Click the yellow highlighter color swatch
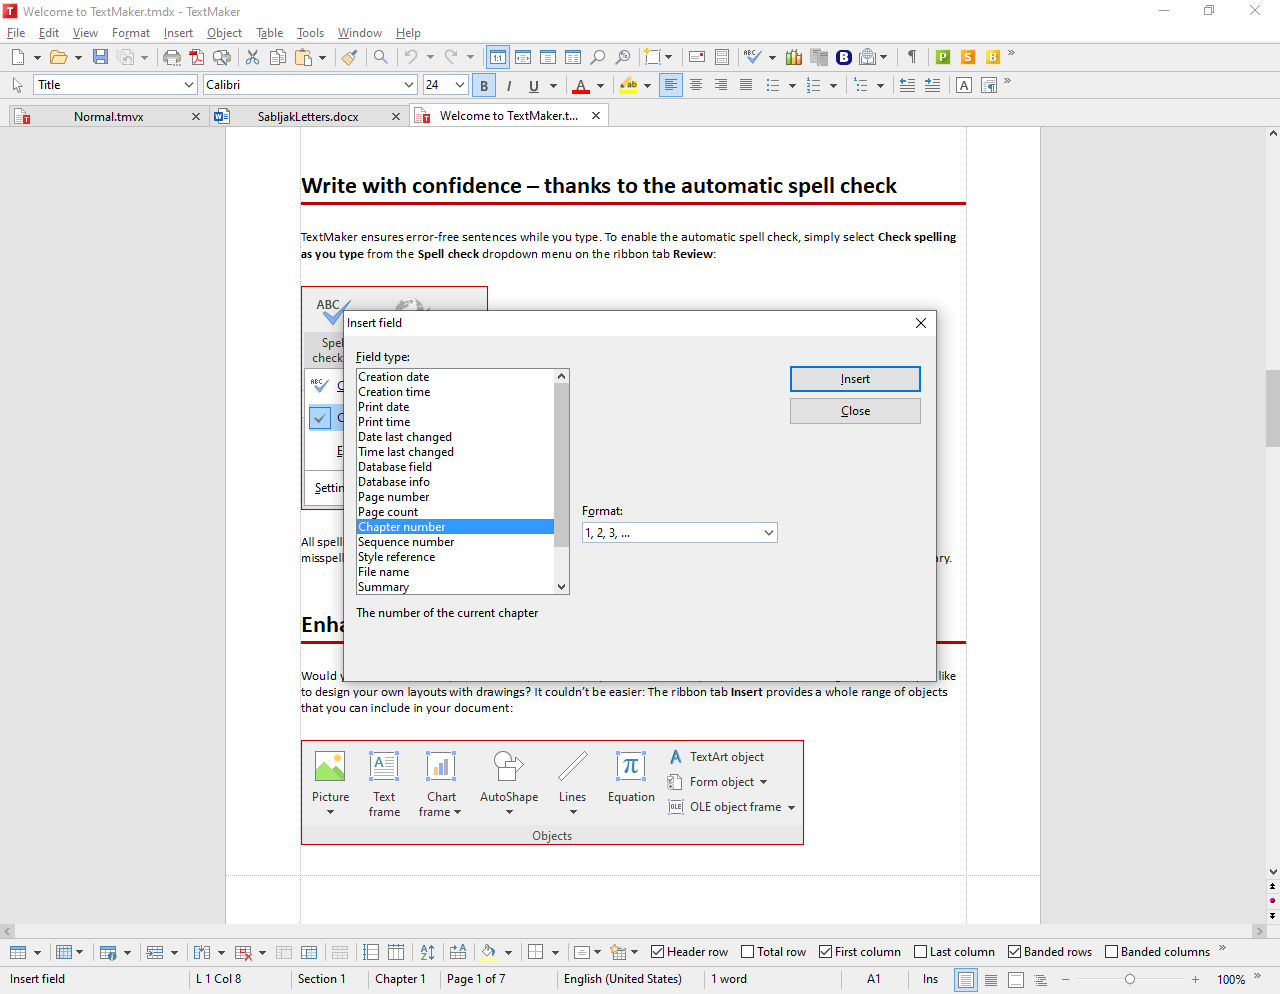Viewport: 1280px width, 994px height. (x=629, y=86)
